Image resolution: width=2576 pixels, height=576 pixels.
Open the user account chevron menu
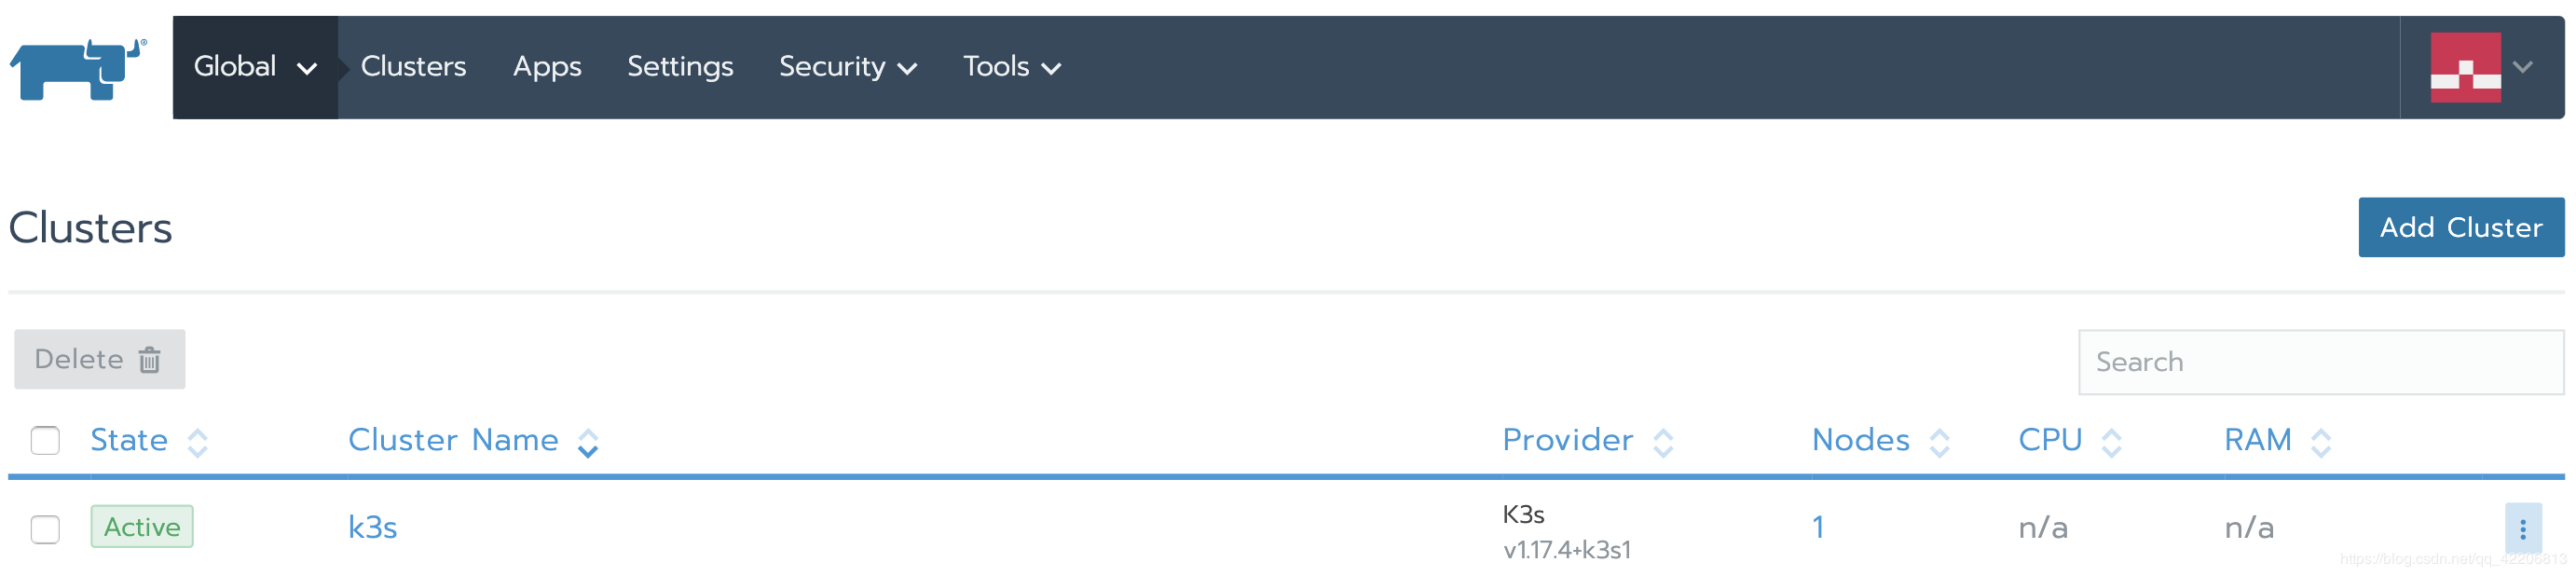[x=2522, y=67]
